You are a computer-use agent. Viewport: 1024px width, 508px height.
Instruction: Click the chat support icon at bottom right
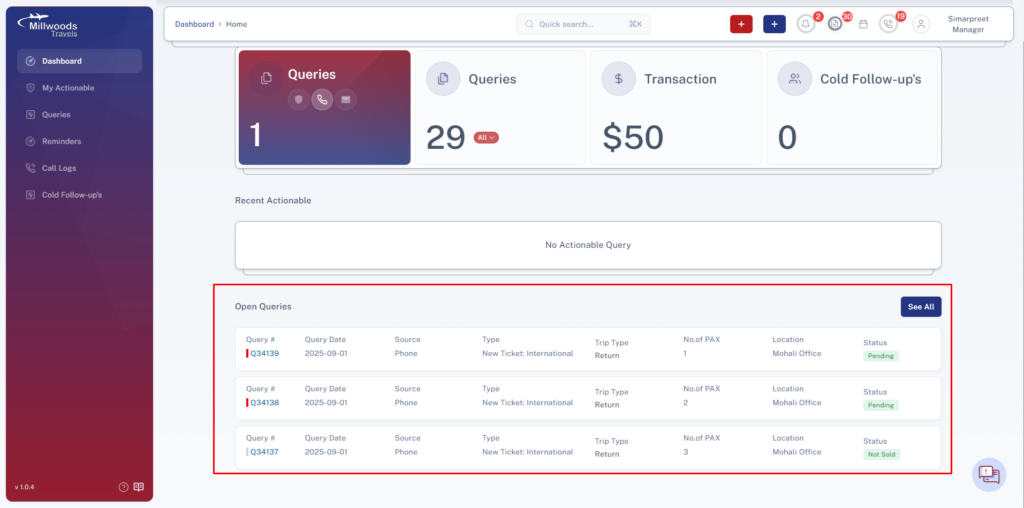pos(989,474)
